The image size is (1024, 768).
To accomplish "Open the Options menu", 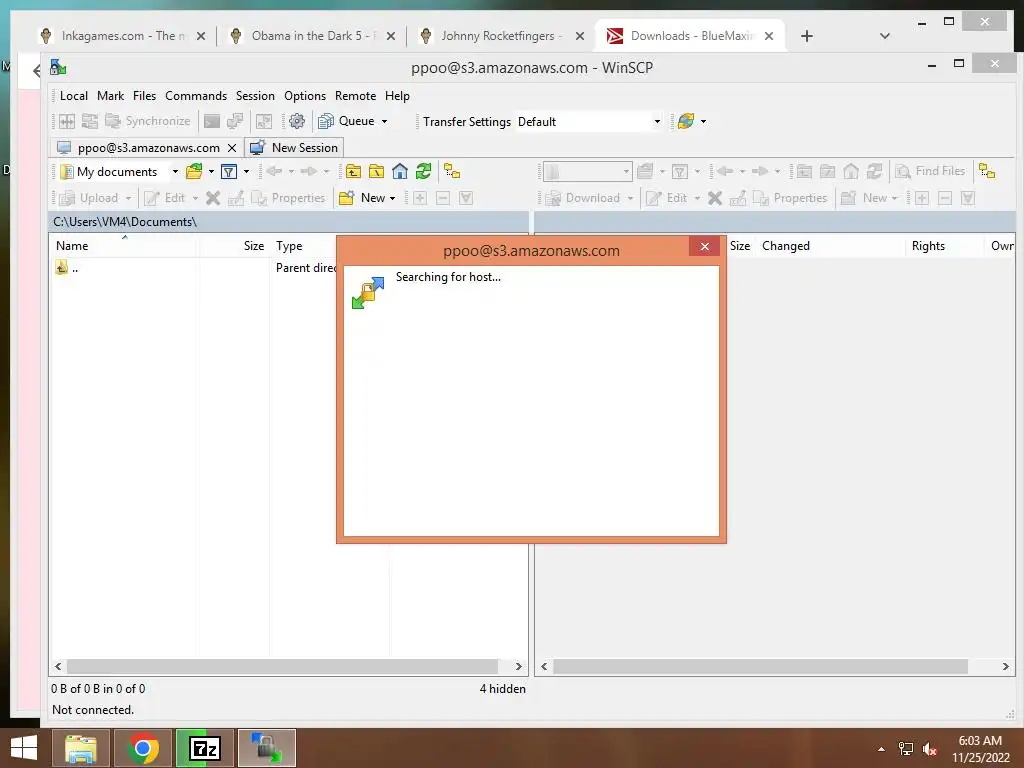I will 305,96.
